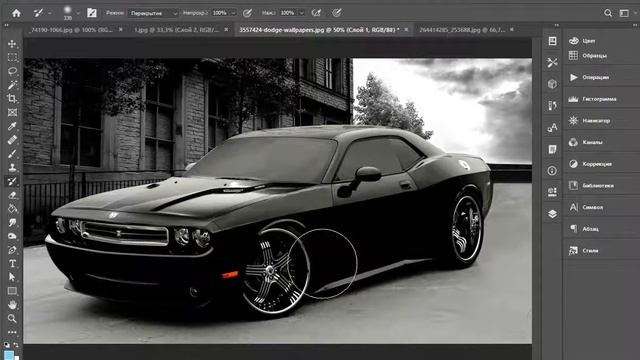640x360 pixels.
Task: Switch to the 3557424-dodge-wallpapers.jpg tab
Action: [x=319, y=30]
